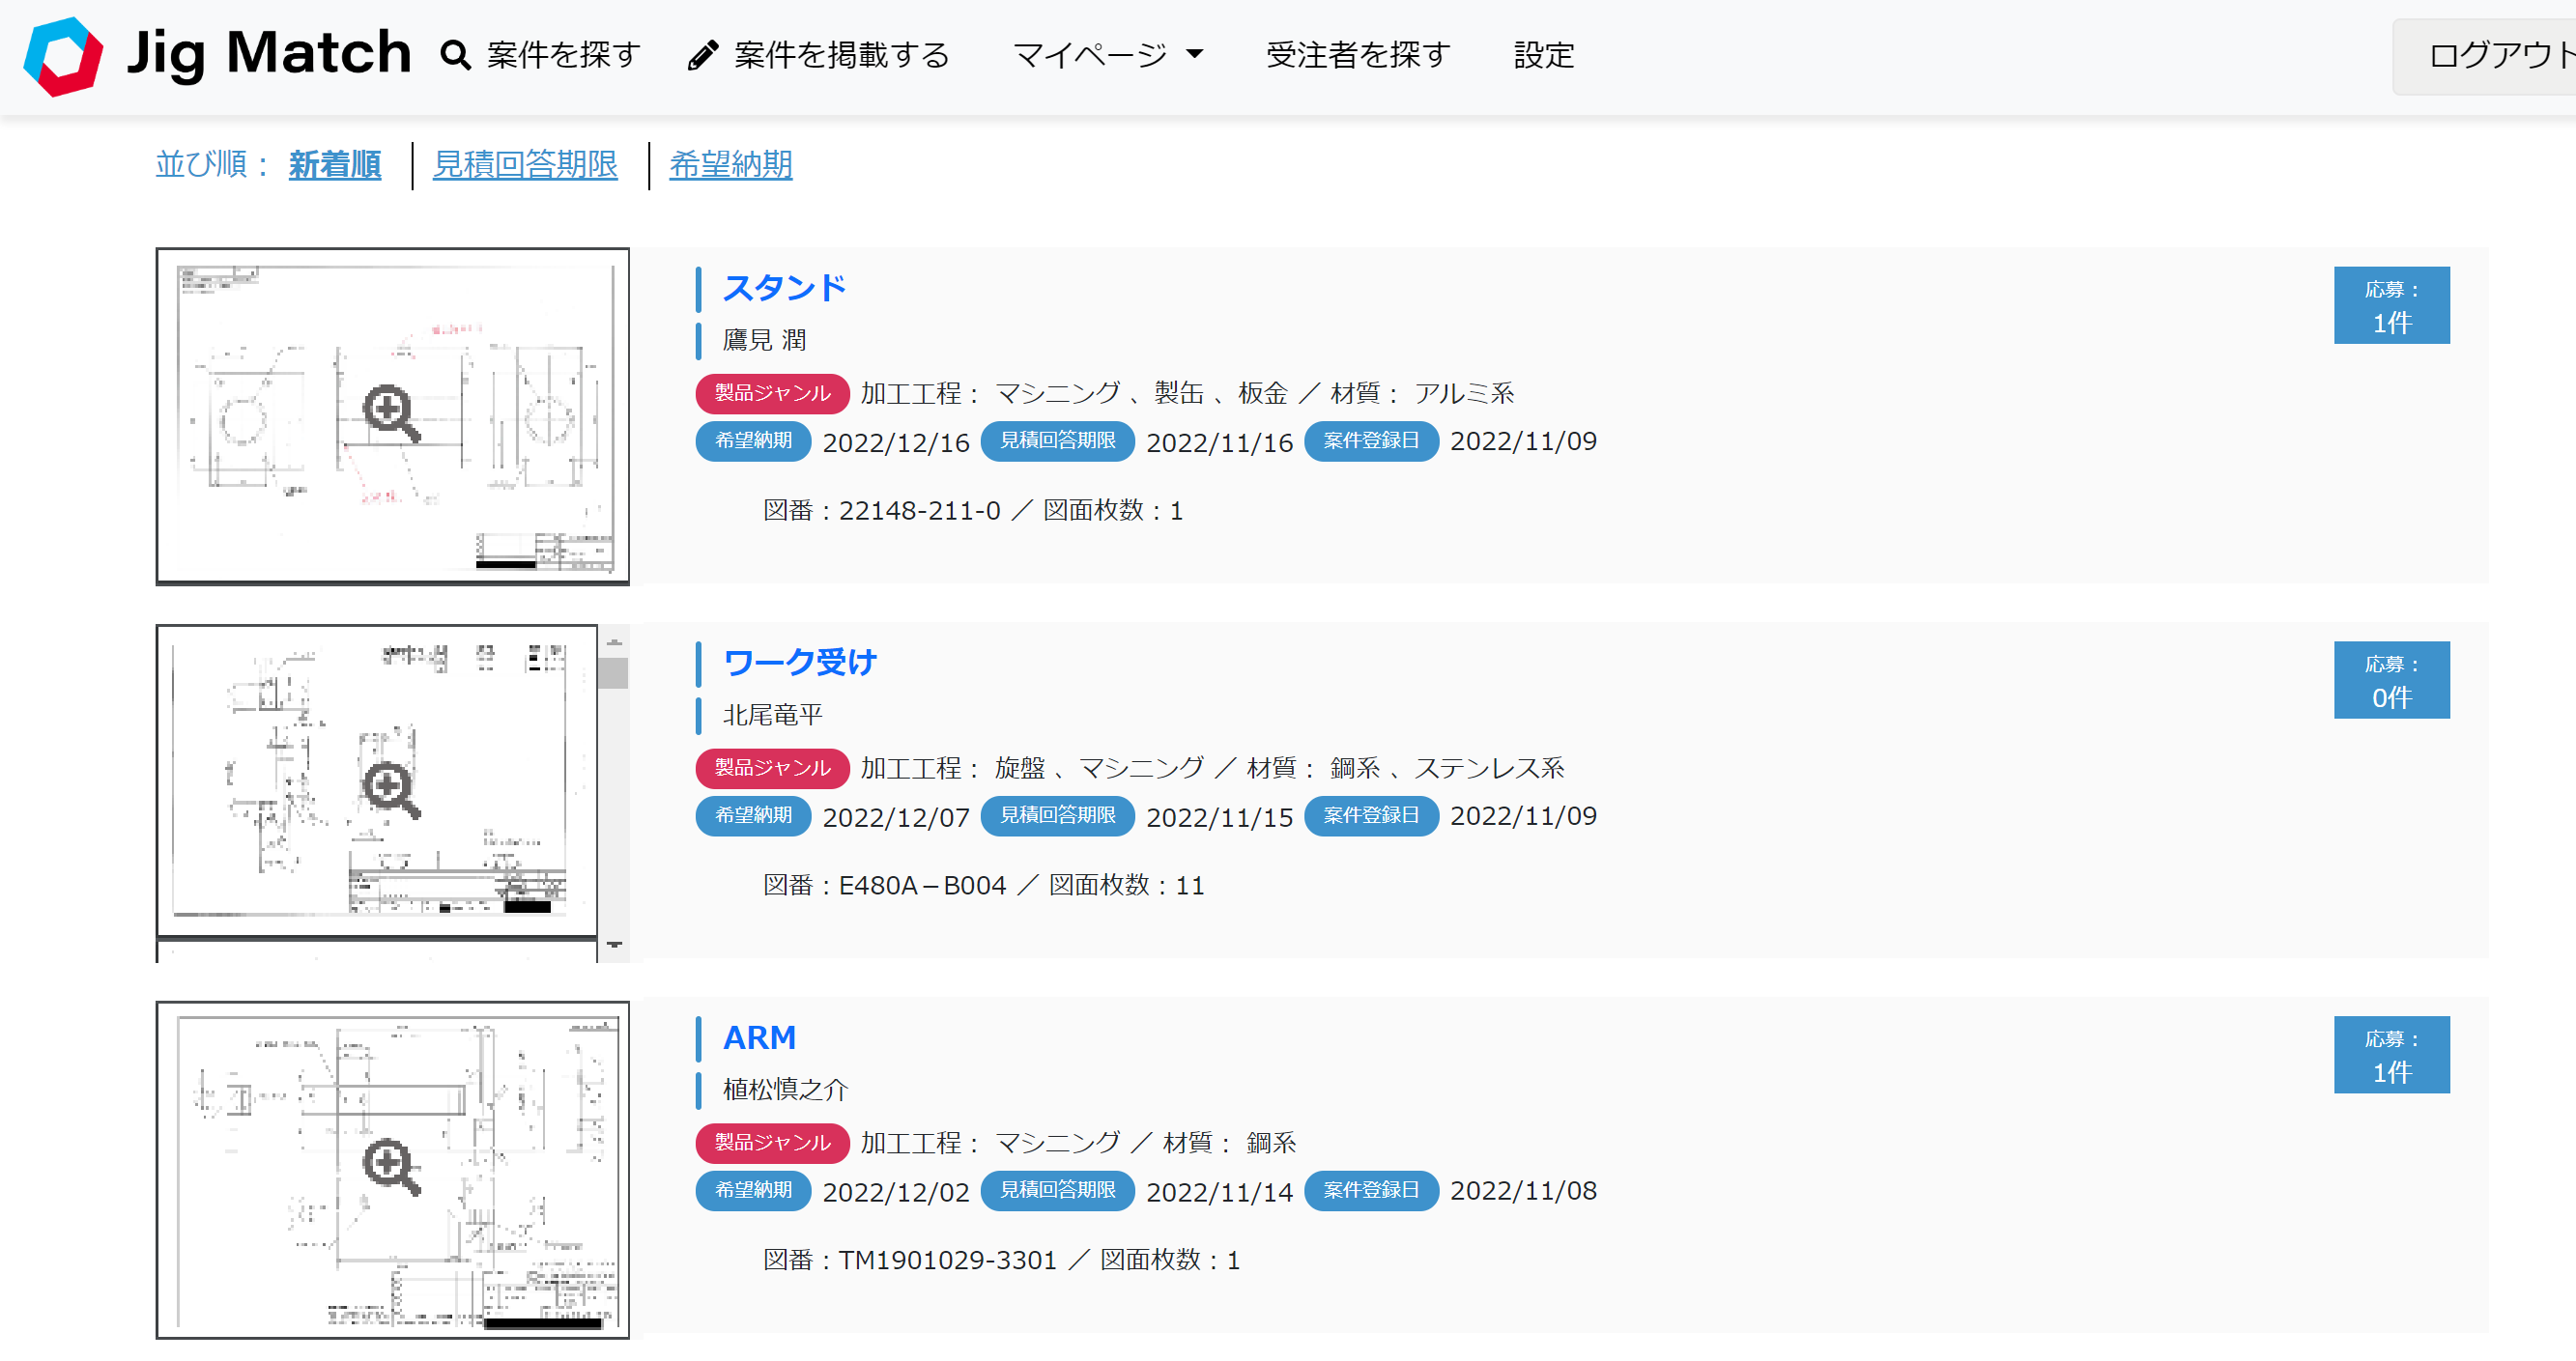2576x1361 pixels.
Task: Sort listings by 見積回答期限
Action: (x=525, y=165)
